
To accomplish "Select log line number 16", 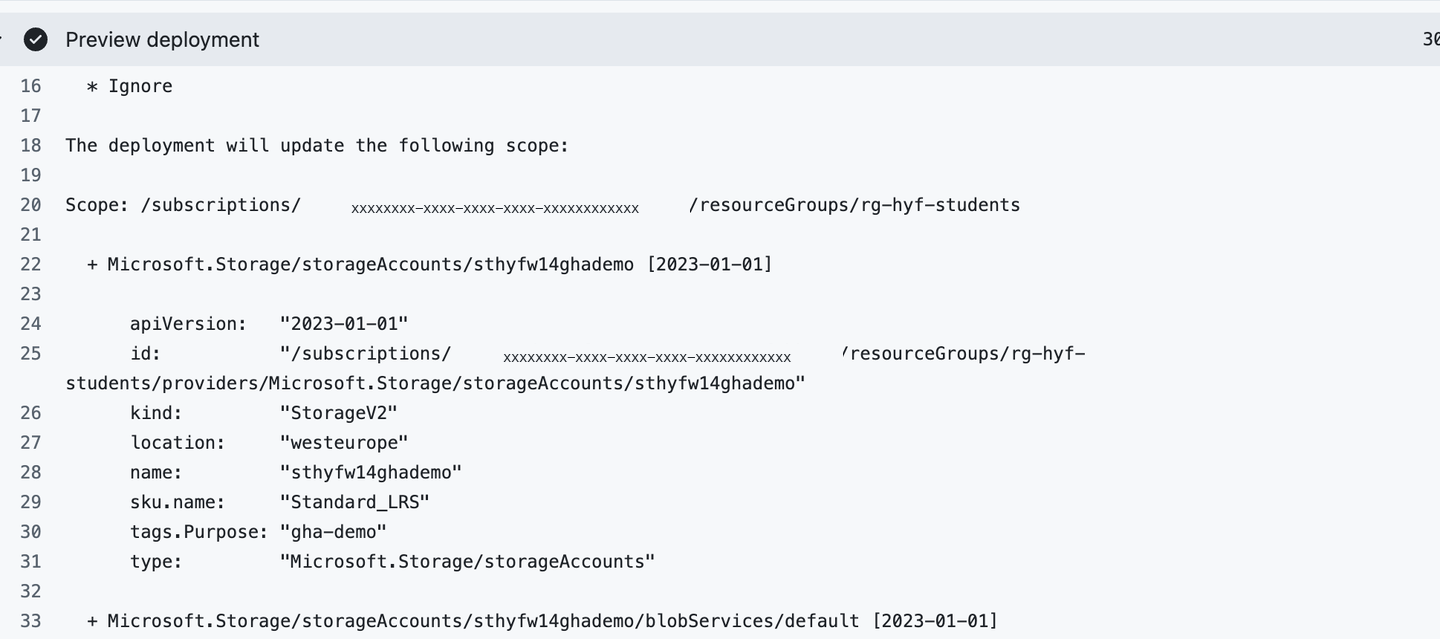I will [31, 86].
